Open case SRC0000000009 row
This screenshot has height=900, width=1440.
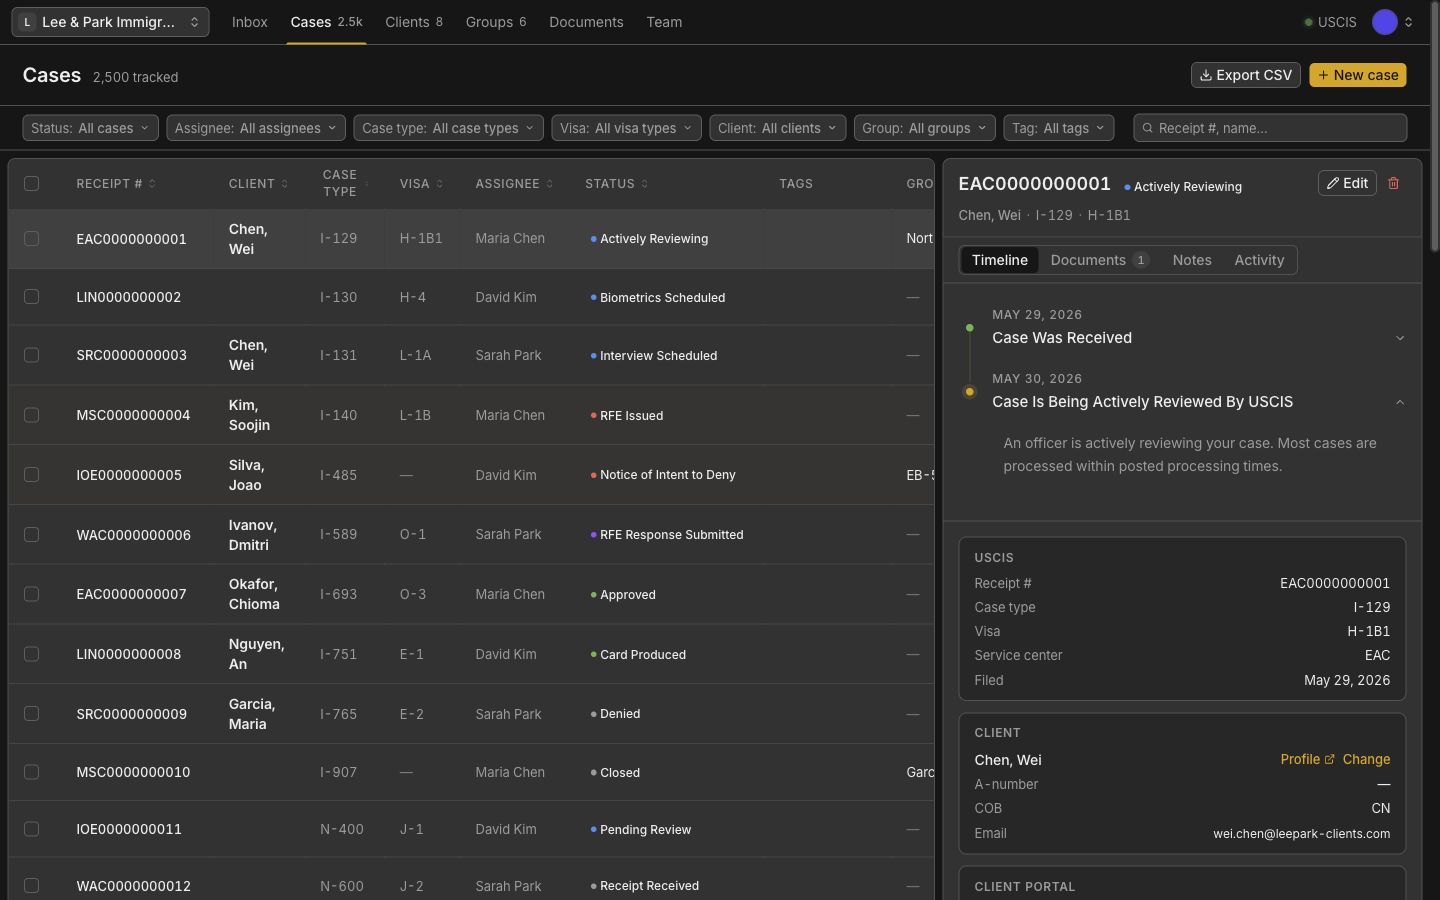coord(471,714)
